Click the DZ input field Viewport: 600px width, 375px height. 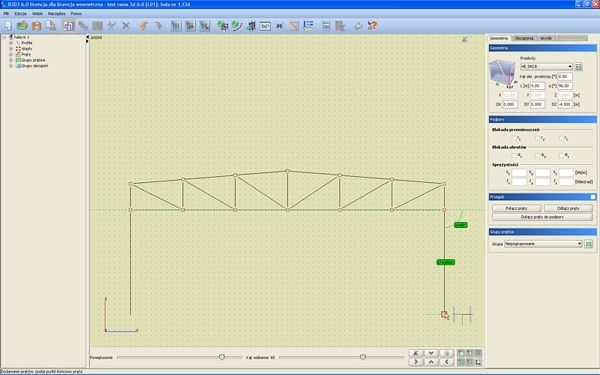coord(565,104)
